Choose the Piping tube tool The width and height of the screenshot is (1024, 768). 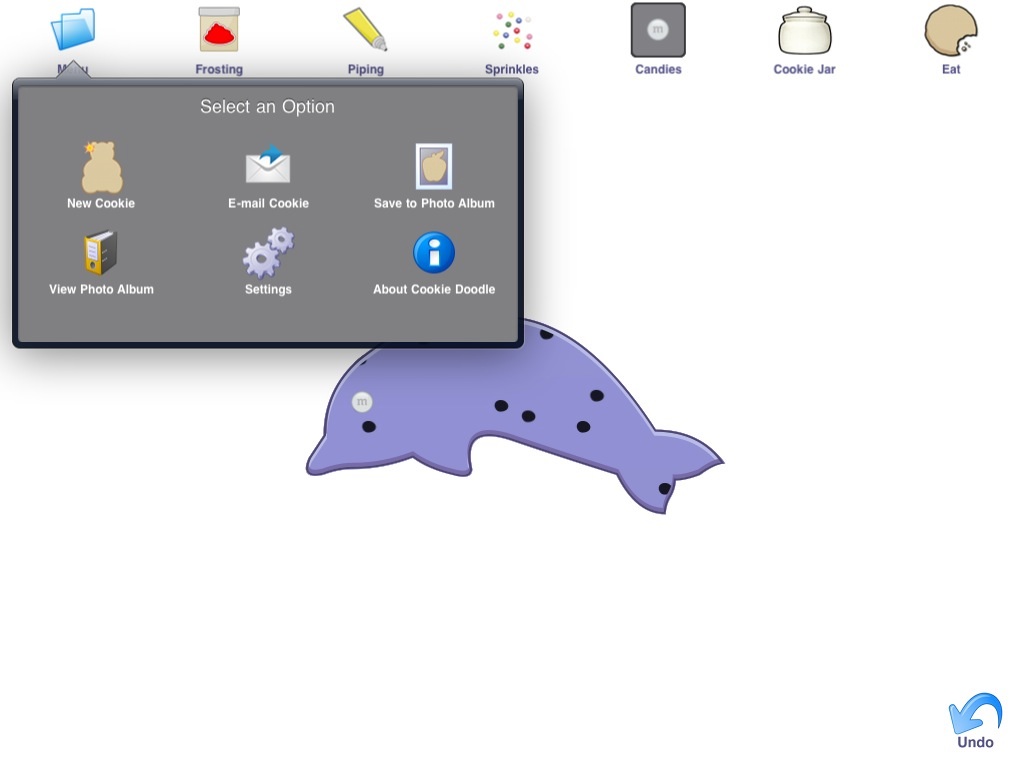click(x=366, y=29)
